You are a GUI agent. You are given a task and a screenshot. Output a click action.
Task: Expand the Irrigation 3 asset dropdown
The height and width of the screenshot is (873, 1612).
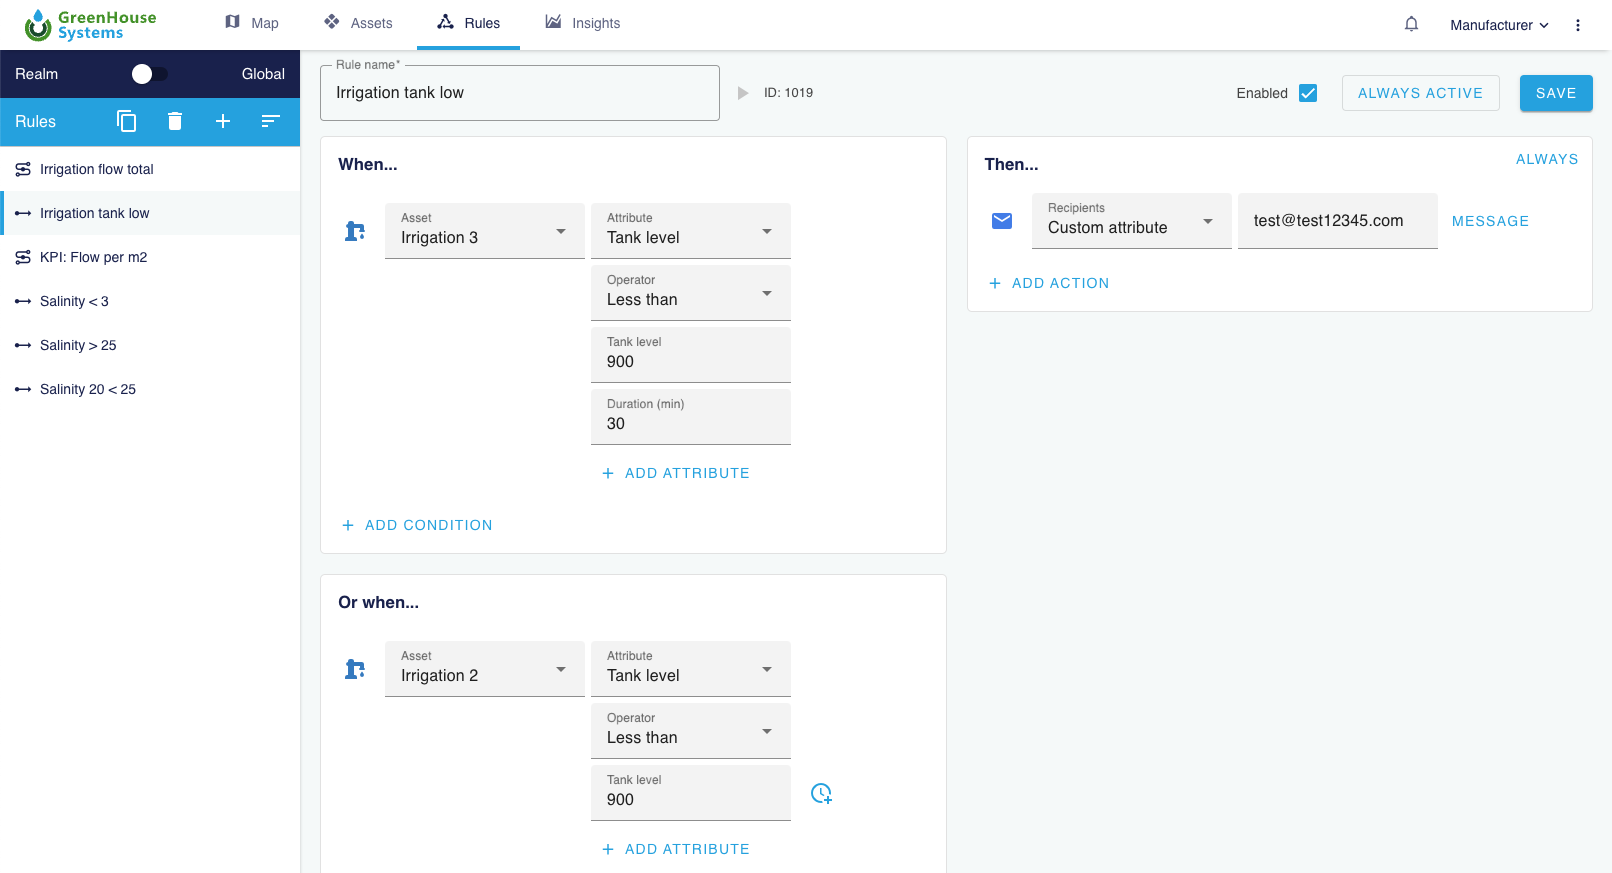[484, 231]
